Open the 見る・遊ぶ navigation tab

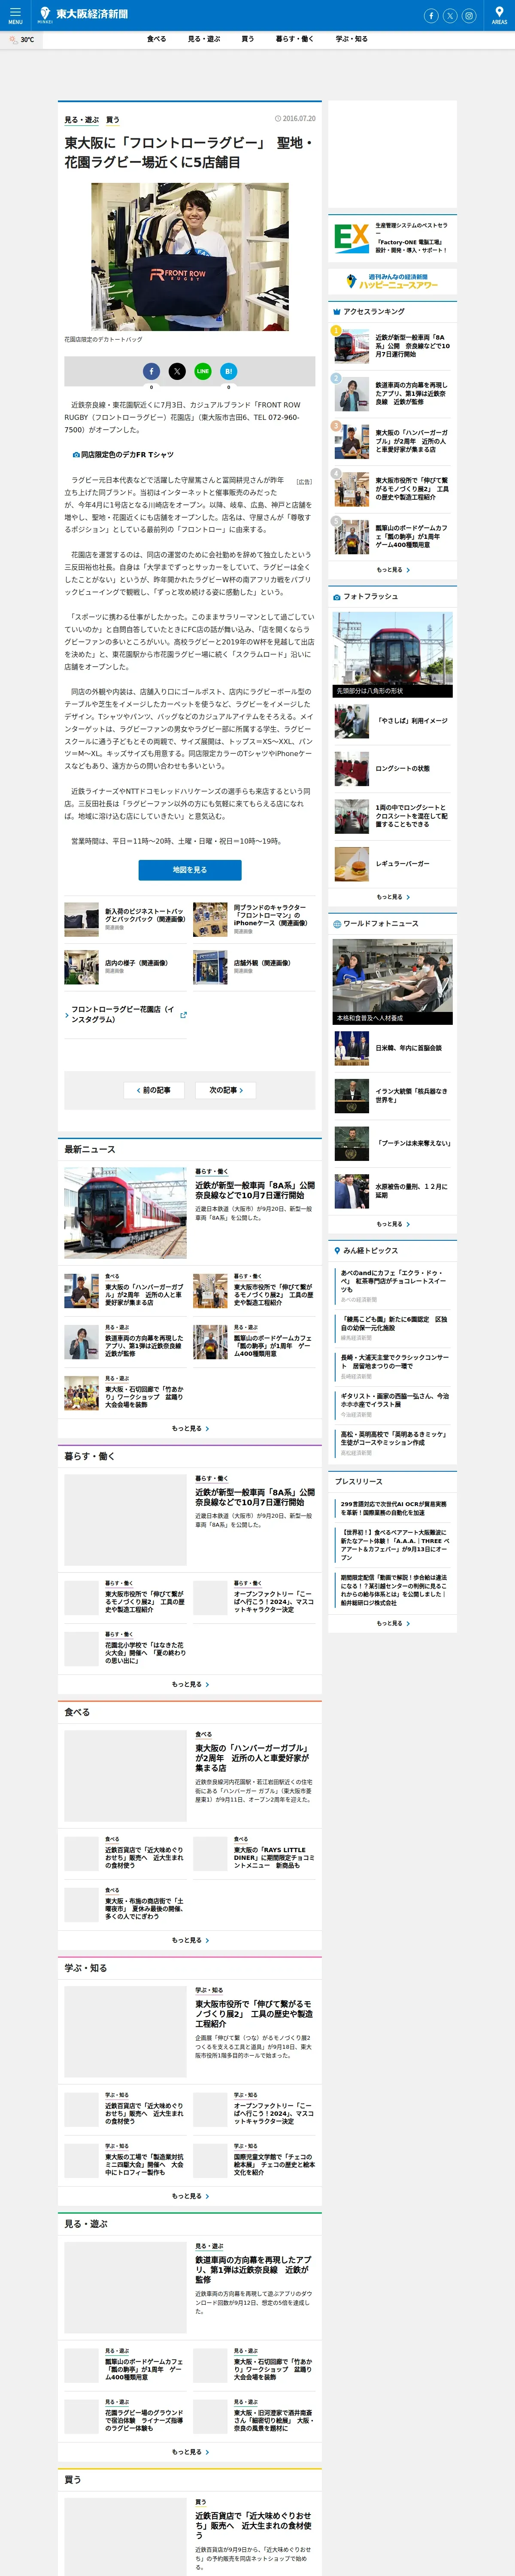point(204,39)
